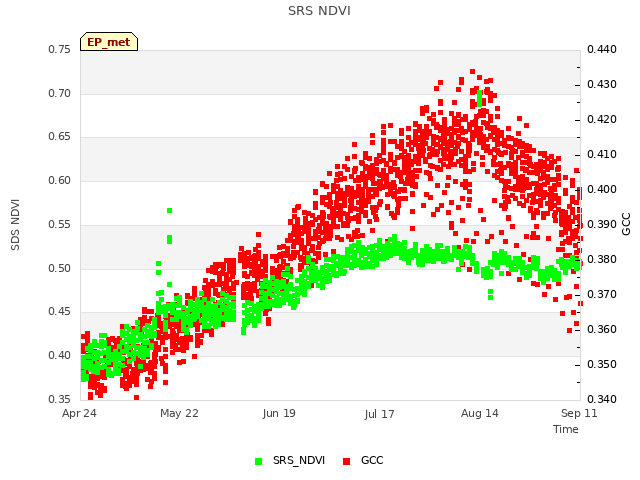This screenshot has width=640, height=480.
Task: Click the 0.380 right axis value
Action: 602,260
